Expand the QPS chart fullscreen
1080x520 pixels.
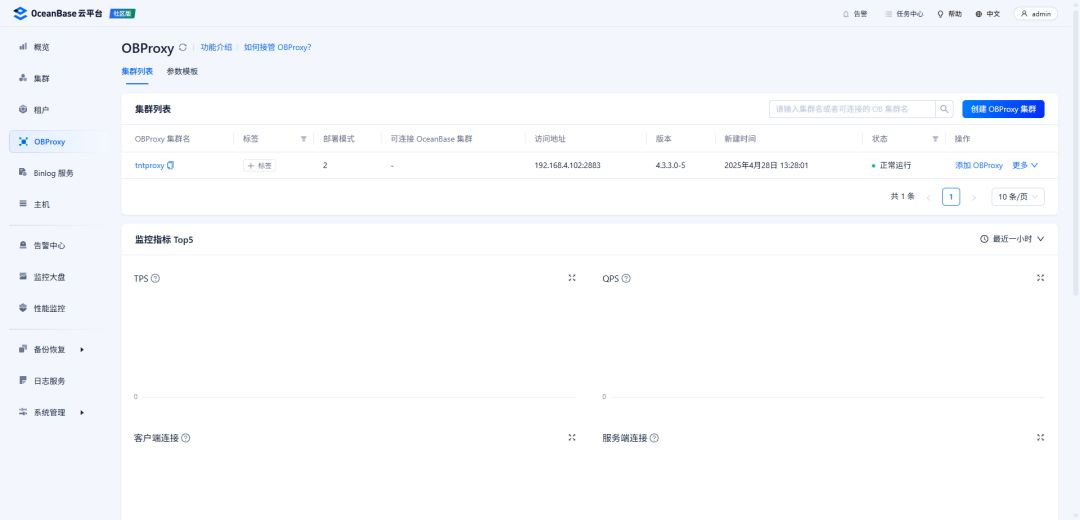click(1040, 278)
